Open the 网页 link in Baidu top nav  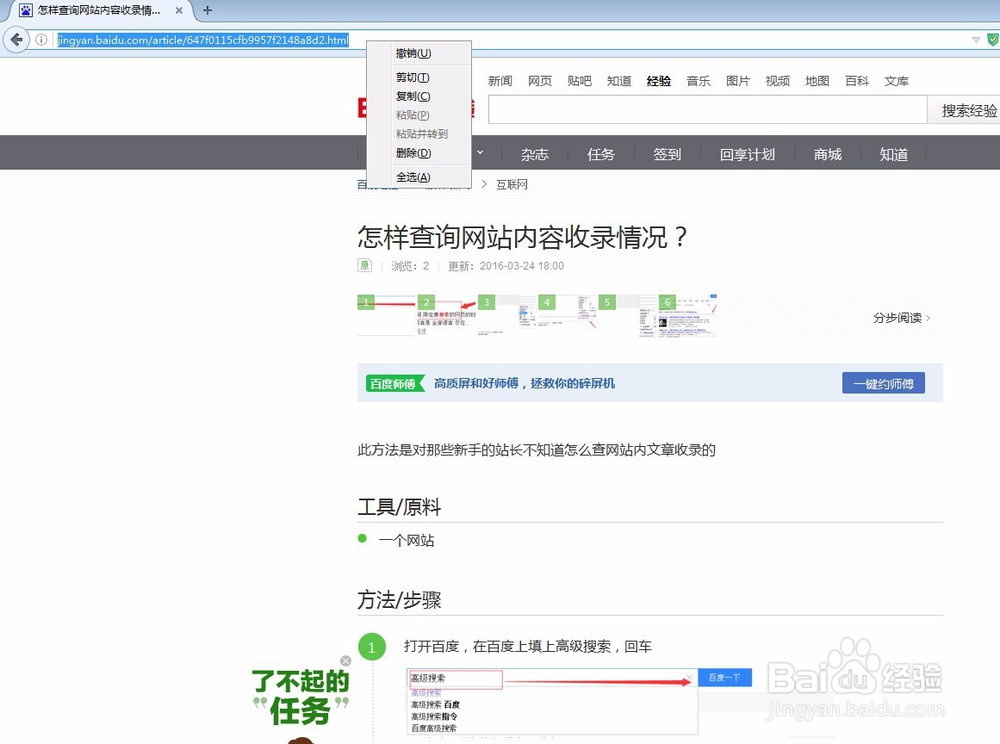coord(540,81)
